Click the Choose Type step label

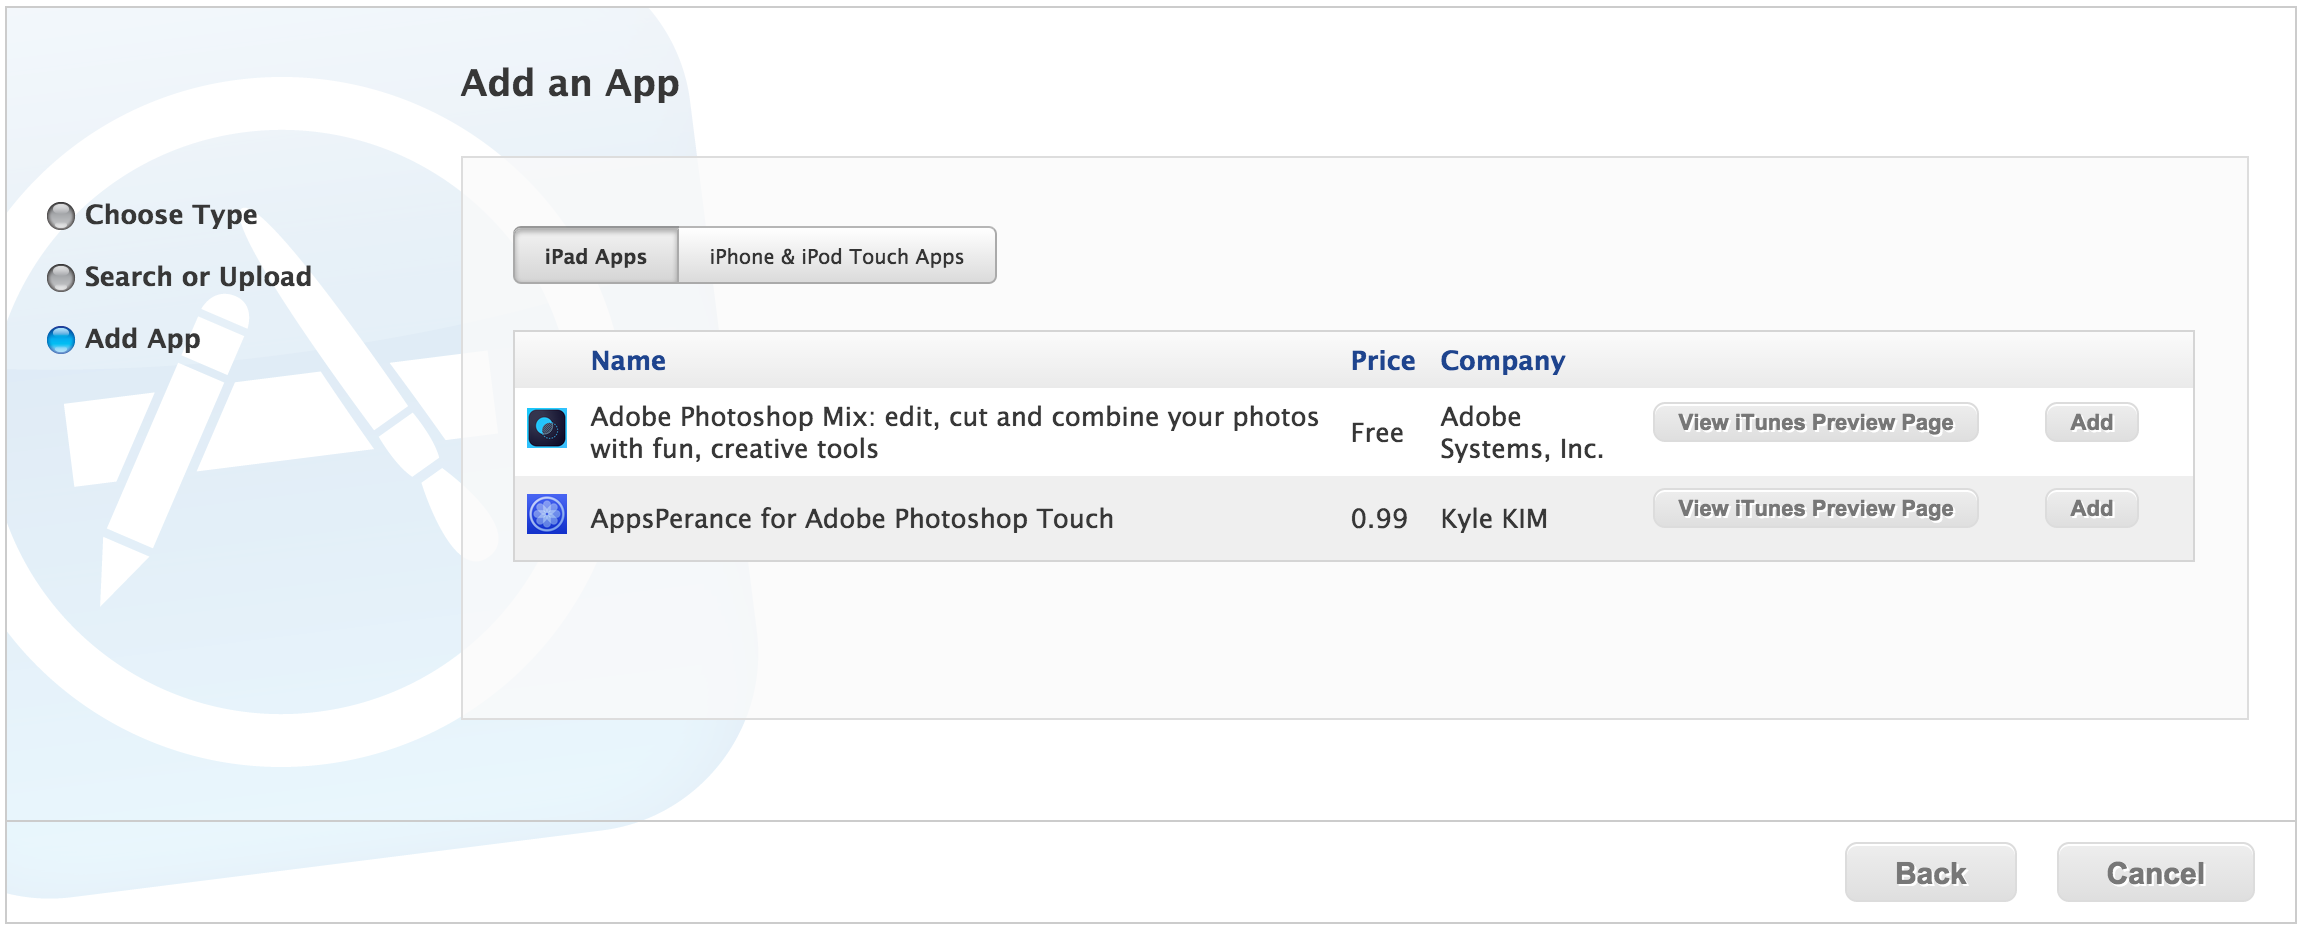[x=171, y=215]
